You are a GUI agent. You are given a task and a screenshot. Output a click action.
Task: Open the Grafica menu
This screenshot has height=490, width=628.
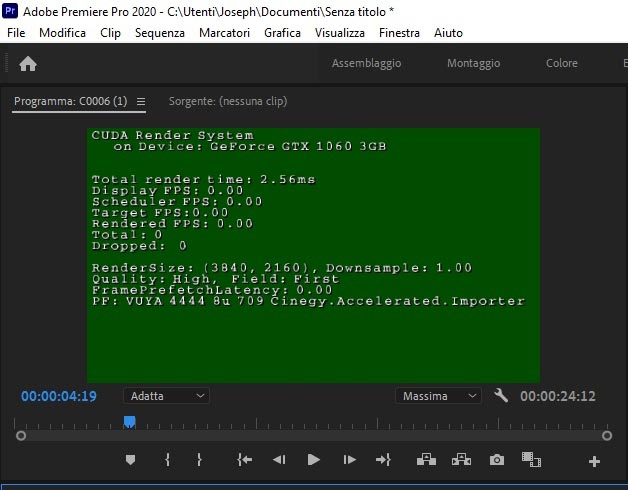pos(282,33)
